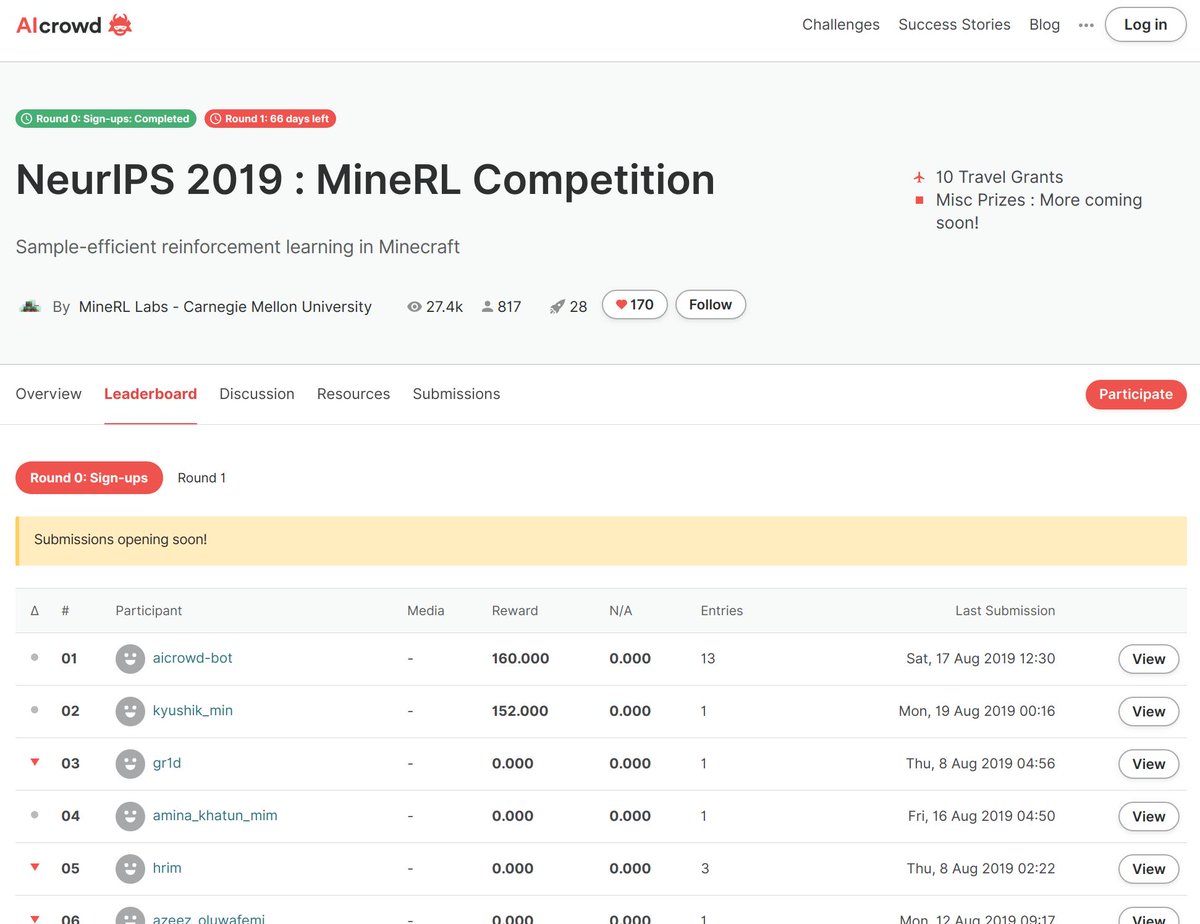Click the Last Submission column header
Image resolution: width=1200 pixels, height=924 pixels.
pyautogui.click(x=1005, y=610)
